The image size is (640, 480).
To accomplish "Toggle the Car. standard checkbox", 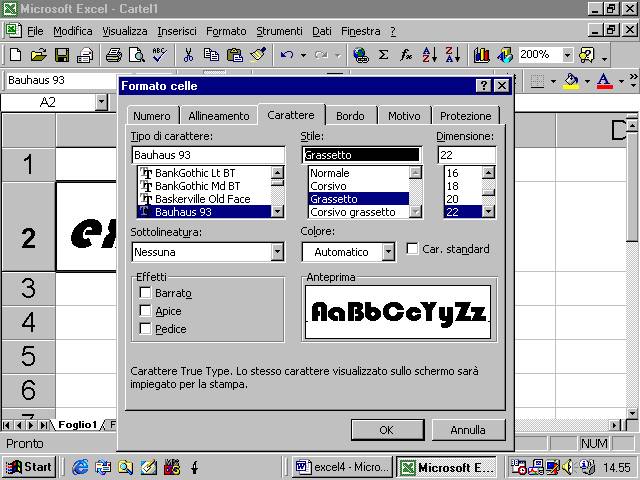I will pyautogui.click(x=412, y=249).
